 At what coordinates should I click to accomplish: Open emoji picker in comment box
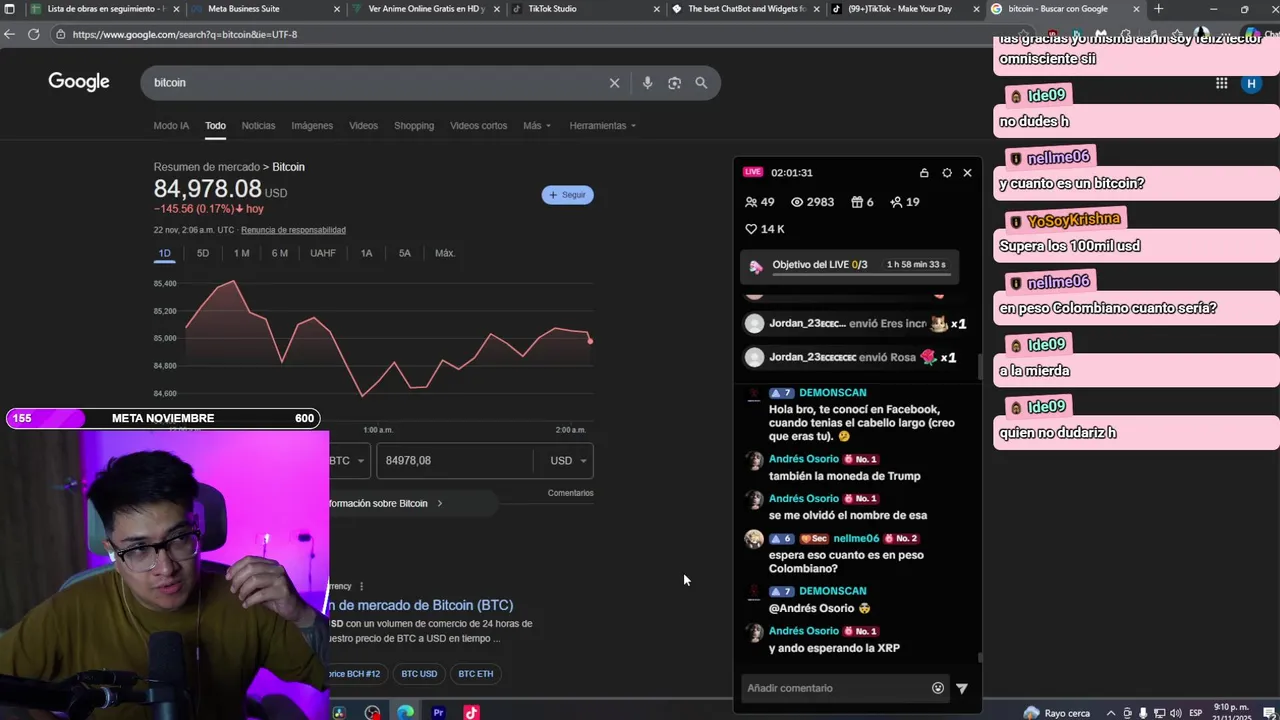pyautogui.click(x=938, y=688)
